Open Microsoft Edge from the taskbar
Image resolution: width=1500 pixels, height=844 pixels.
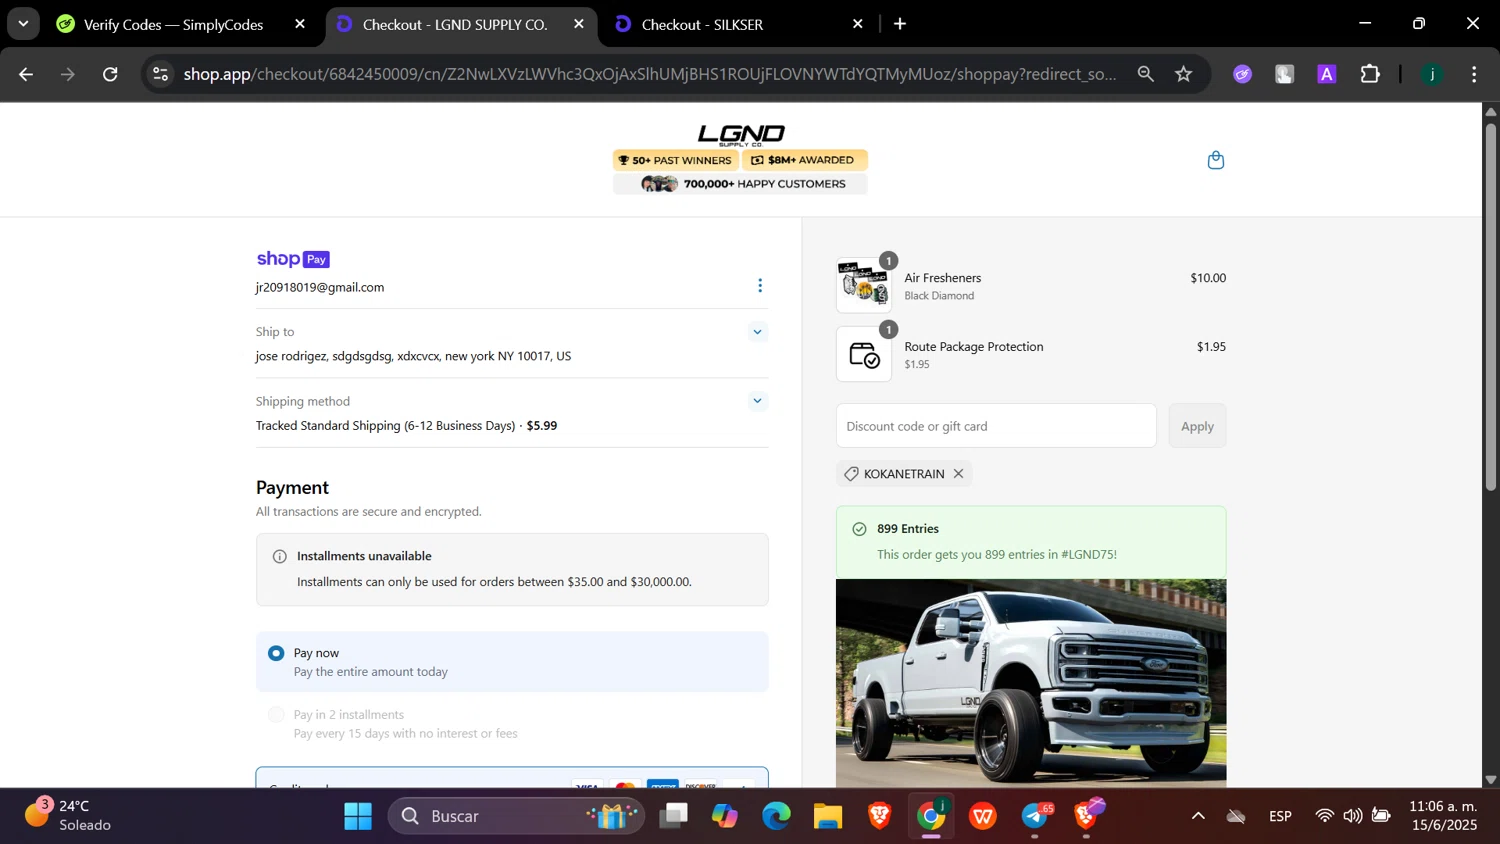tap(777, 817)
